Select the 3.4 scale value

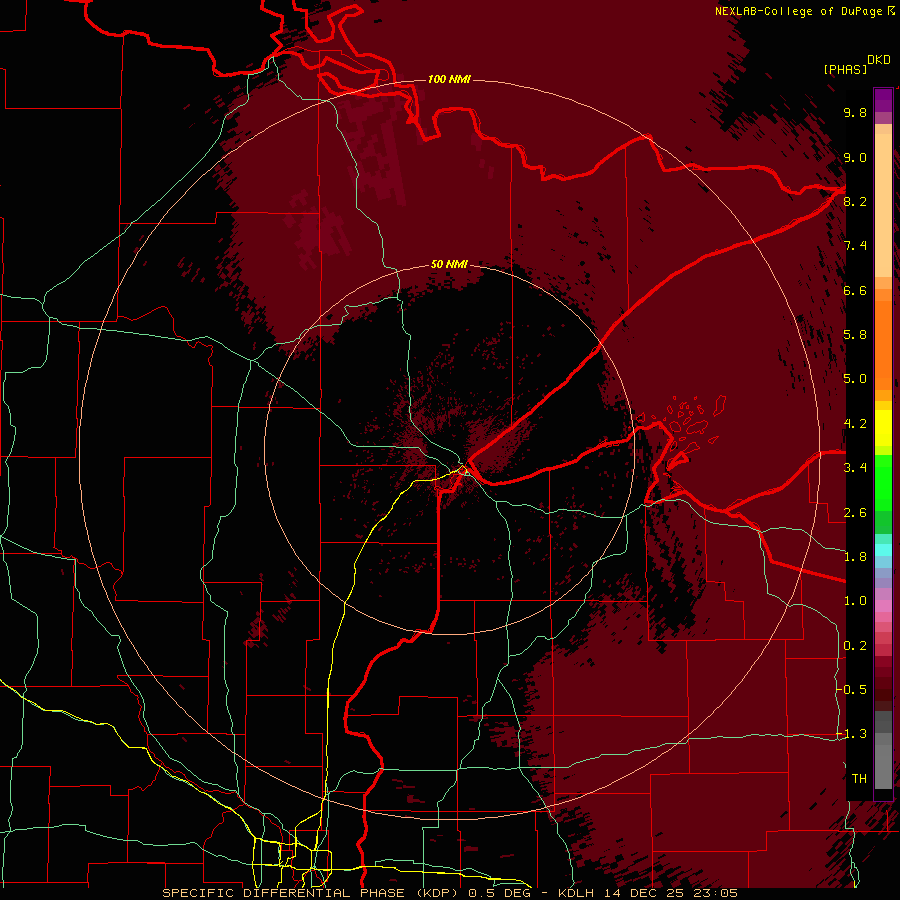[855, 468]
